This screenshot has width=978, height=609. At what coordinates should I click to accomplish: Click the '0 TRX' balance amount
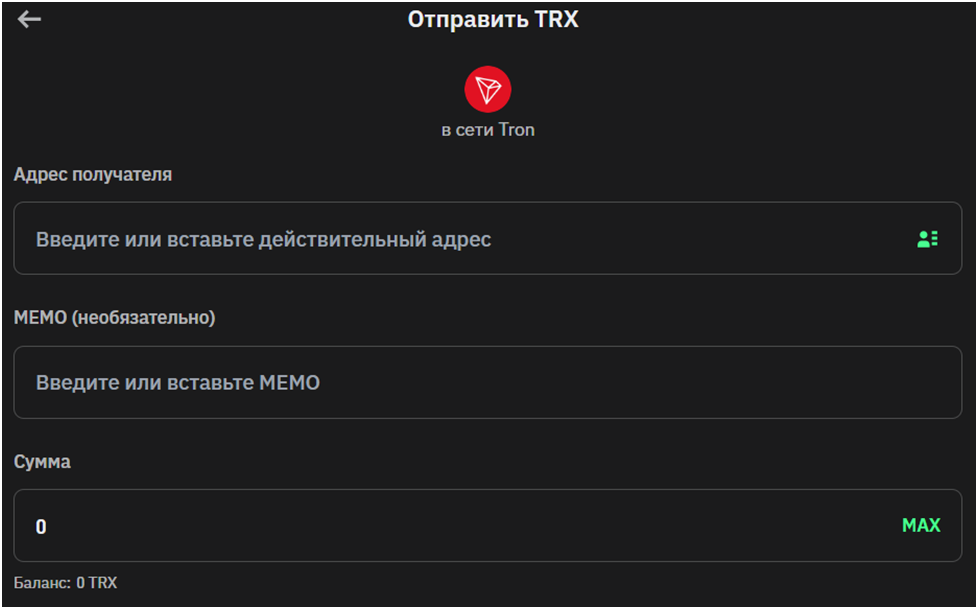point(97,583)
